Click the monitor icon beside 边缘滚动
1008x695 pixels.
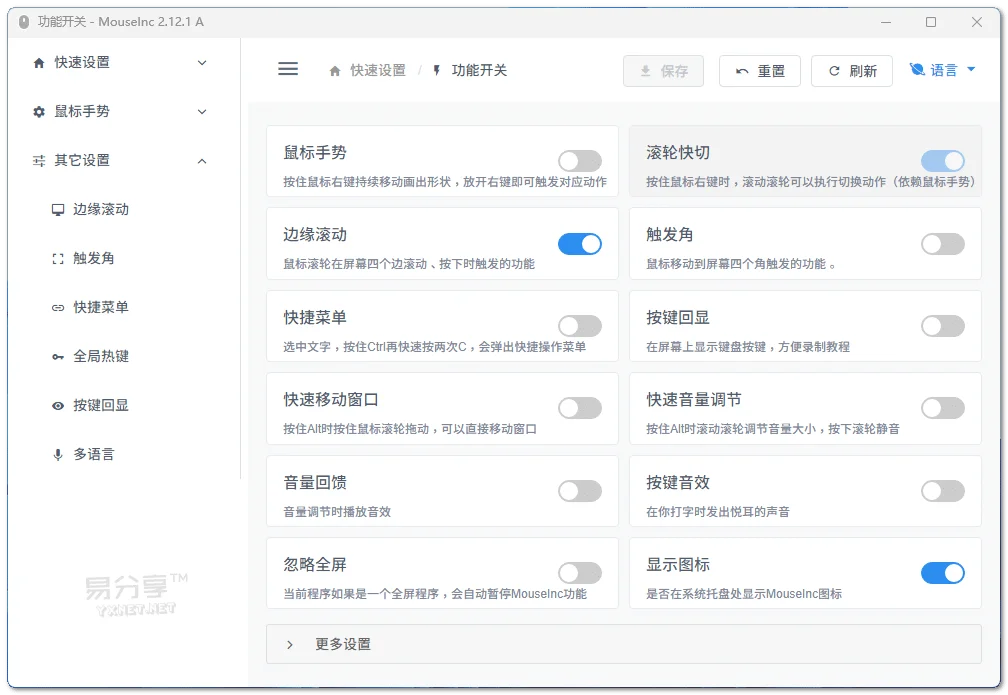tap(58, 210)
